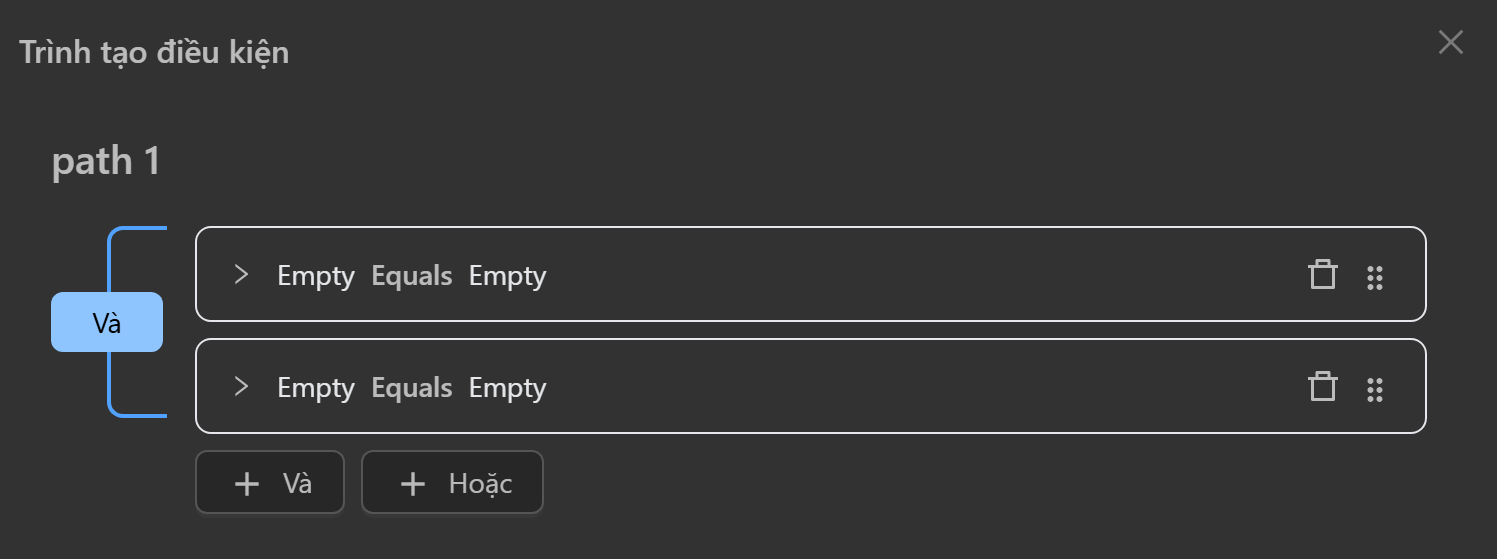Click empty space inside the second condition row
Image resolution: width=1497 pixels, height=559 pixels.
pos(900,387)
